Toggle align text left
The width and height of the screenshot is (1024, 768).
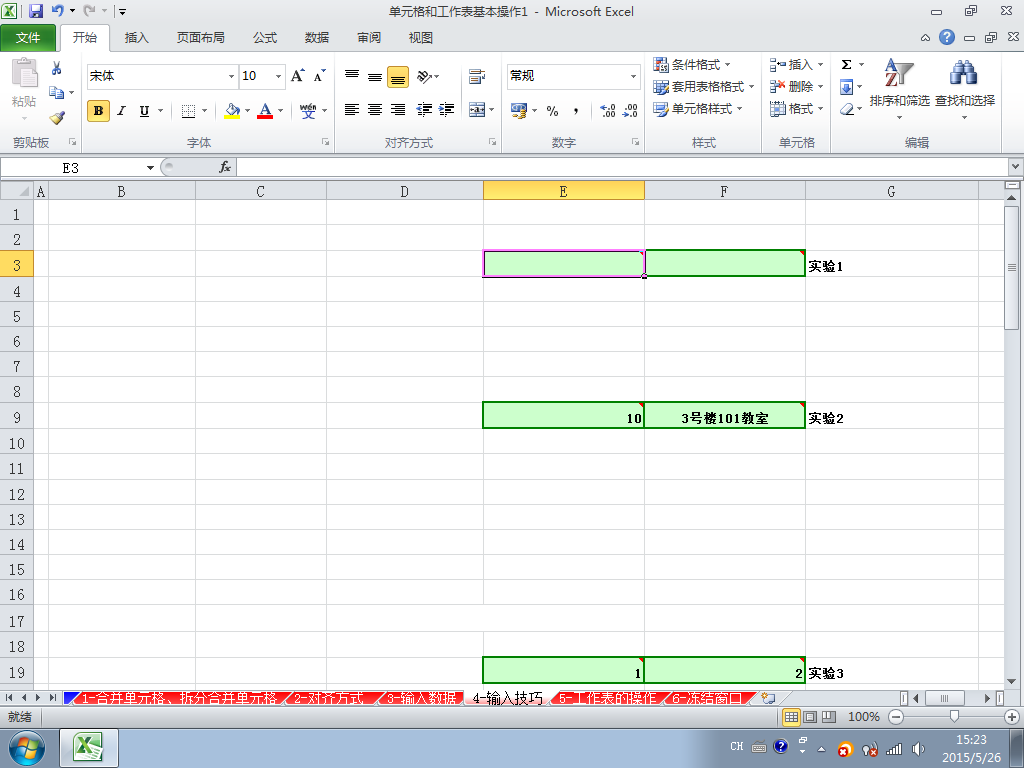(352, 110)
